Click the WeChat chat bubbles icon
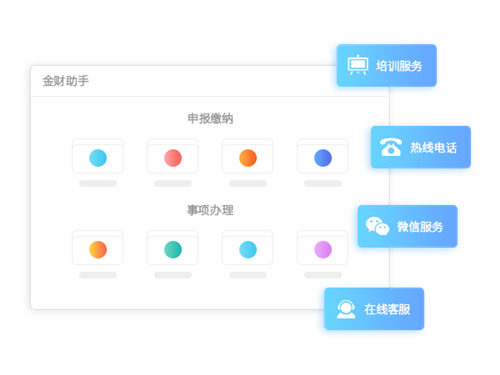Image resolution: width=500 pixels, height=375 pixels. (377, 226)
